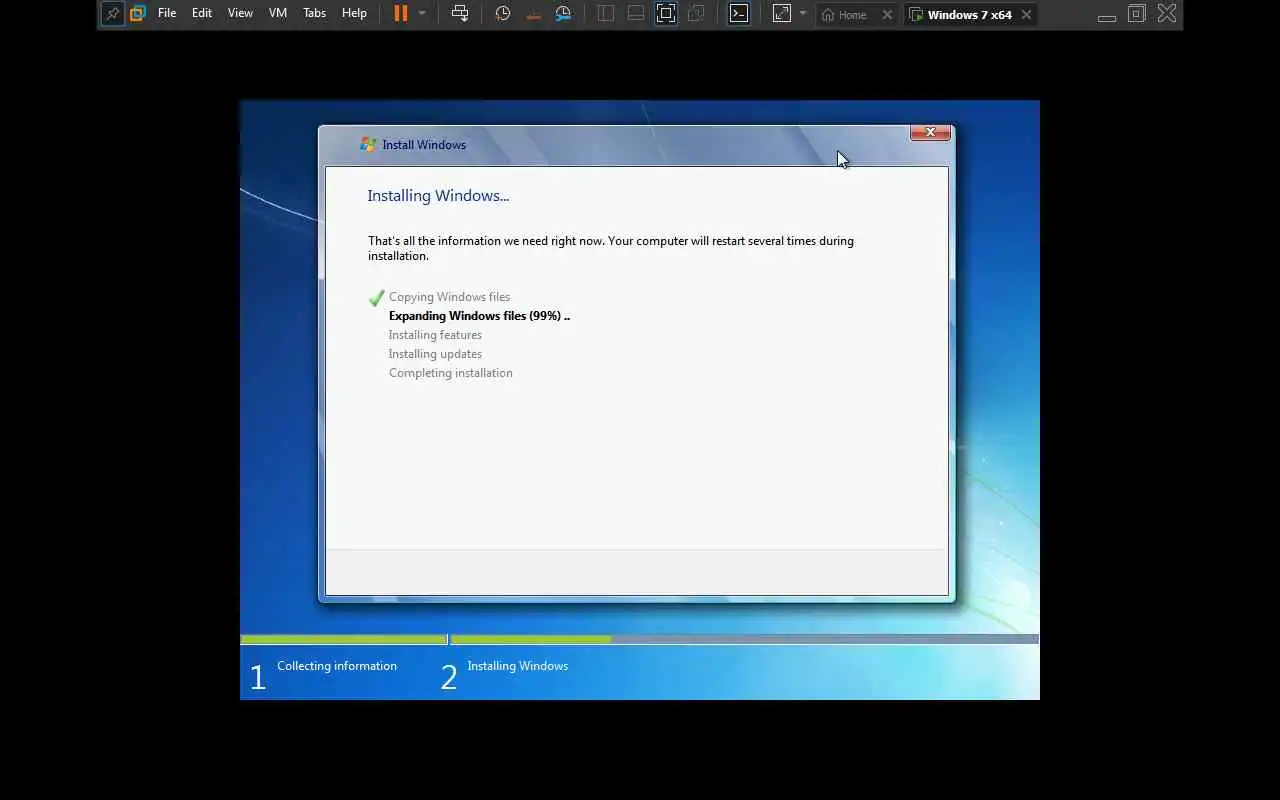Click the 'Collecting information' stage label
The width and height of the screenshot is (1280, 800).
tap(337, 666)
